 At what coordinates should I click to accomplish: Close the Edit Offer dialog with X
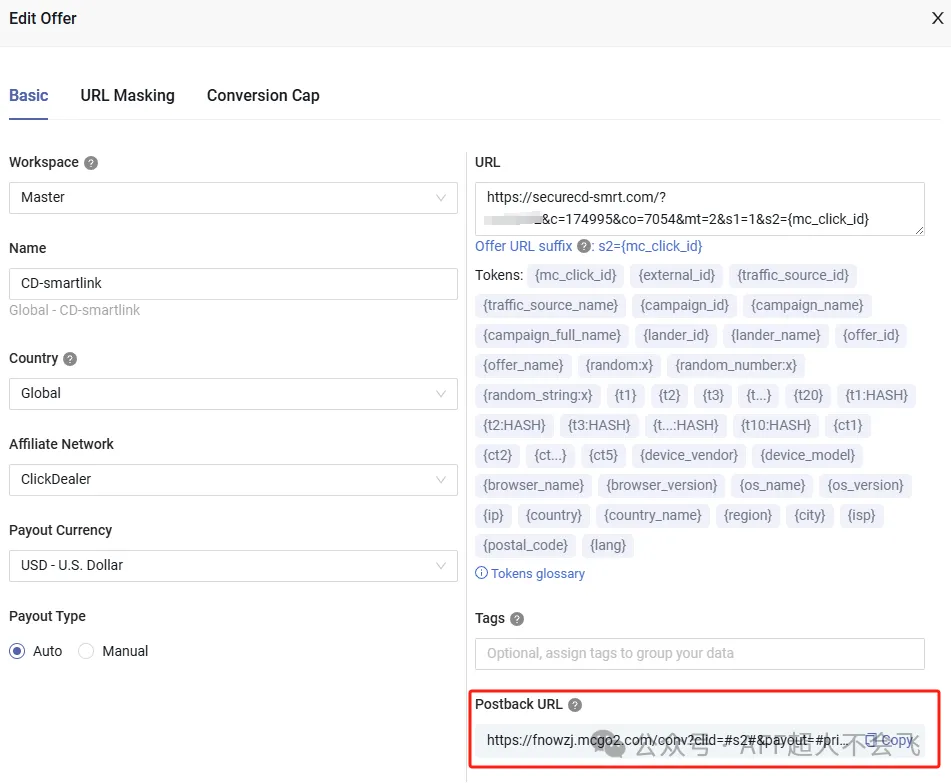click(938, 18)
